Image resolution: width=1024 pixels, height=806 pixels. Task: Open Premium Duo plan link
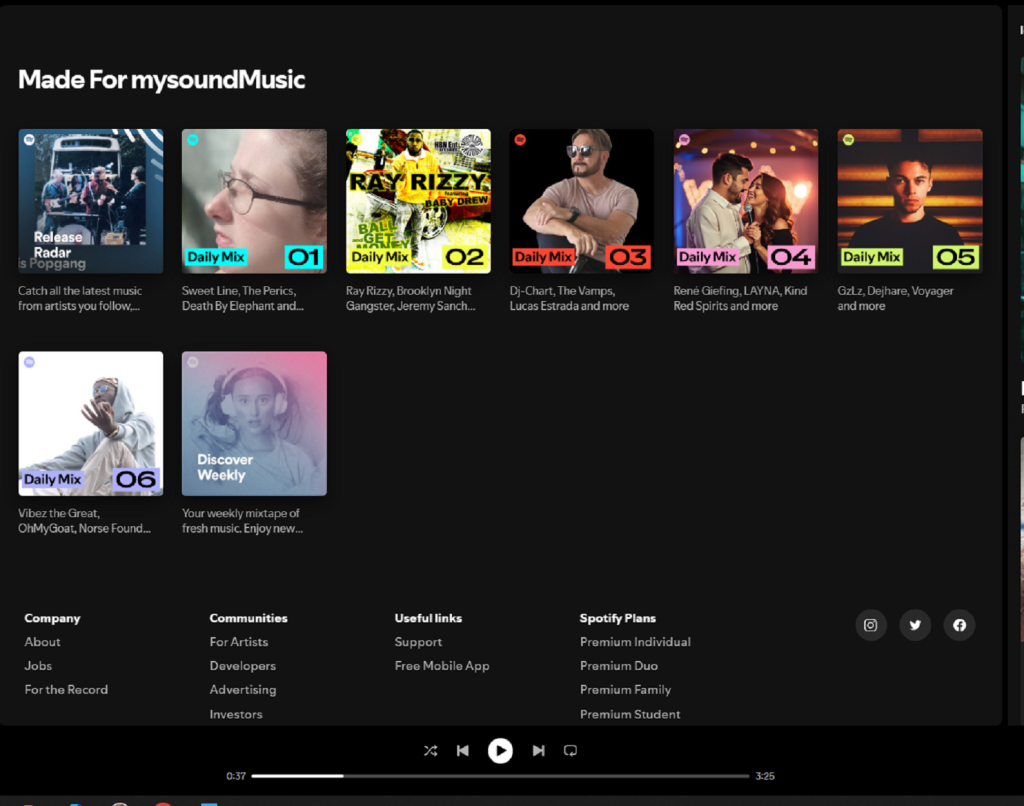pyautogui.click(x=618, y=666)
